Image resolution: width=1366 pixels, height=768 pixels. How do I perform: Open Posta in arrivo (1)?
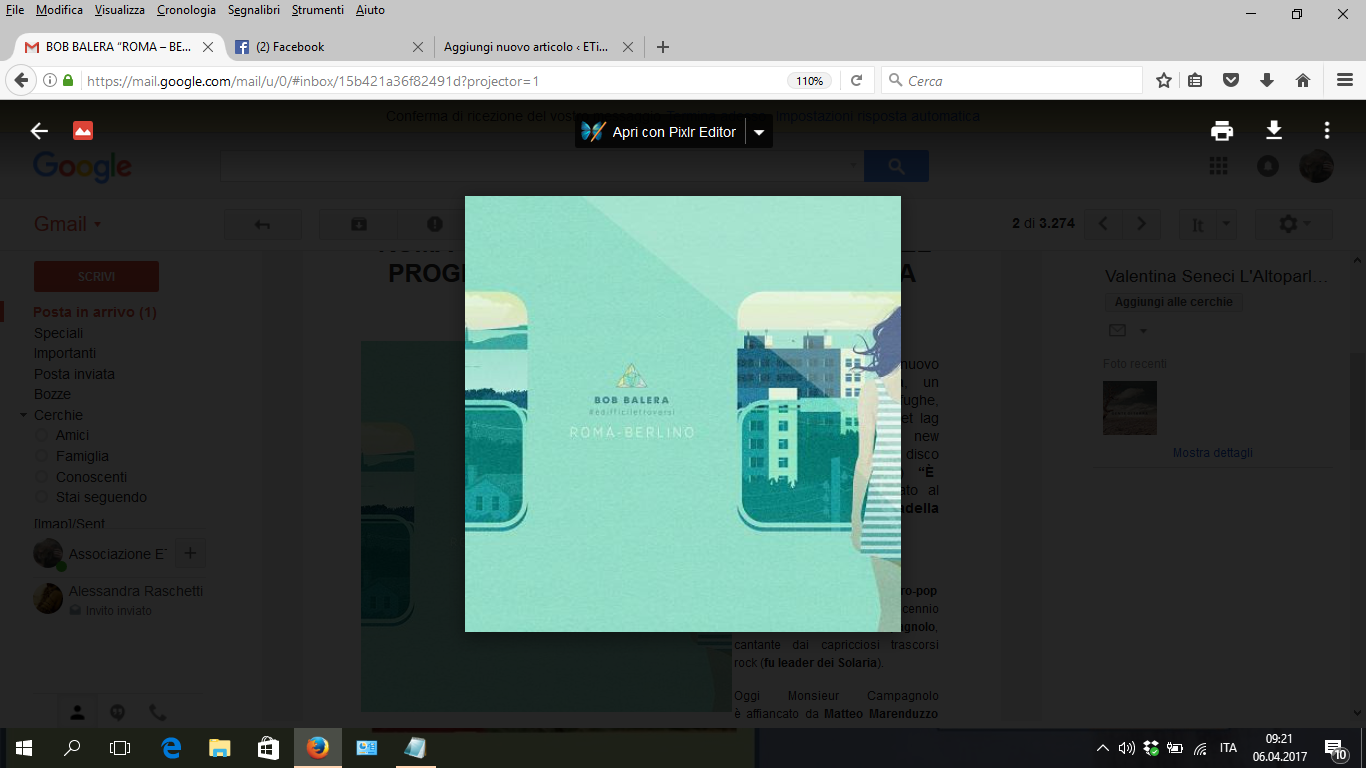point(95,312)
